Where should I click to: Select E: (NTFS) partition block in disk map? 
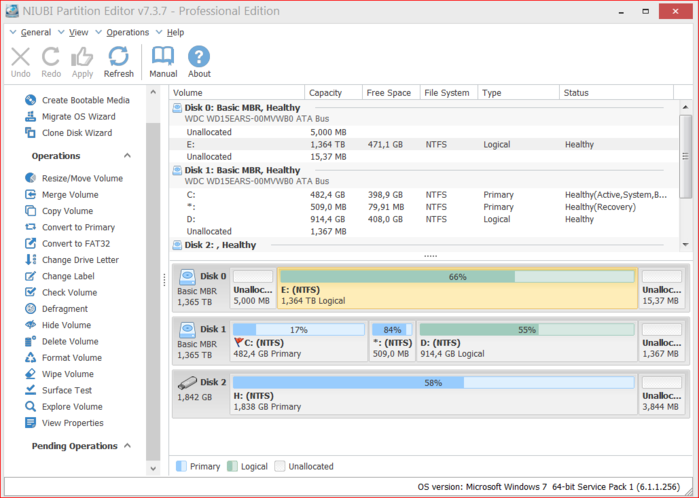[x=457, y=288]
